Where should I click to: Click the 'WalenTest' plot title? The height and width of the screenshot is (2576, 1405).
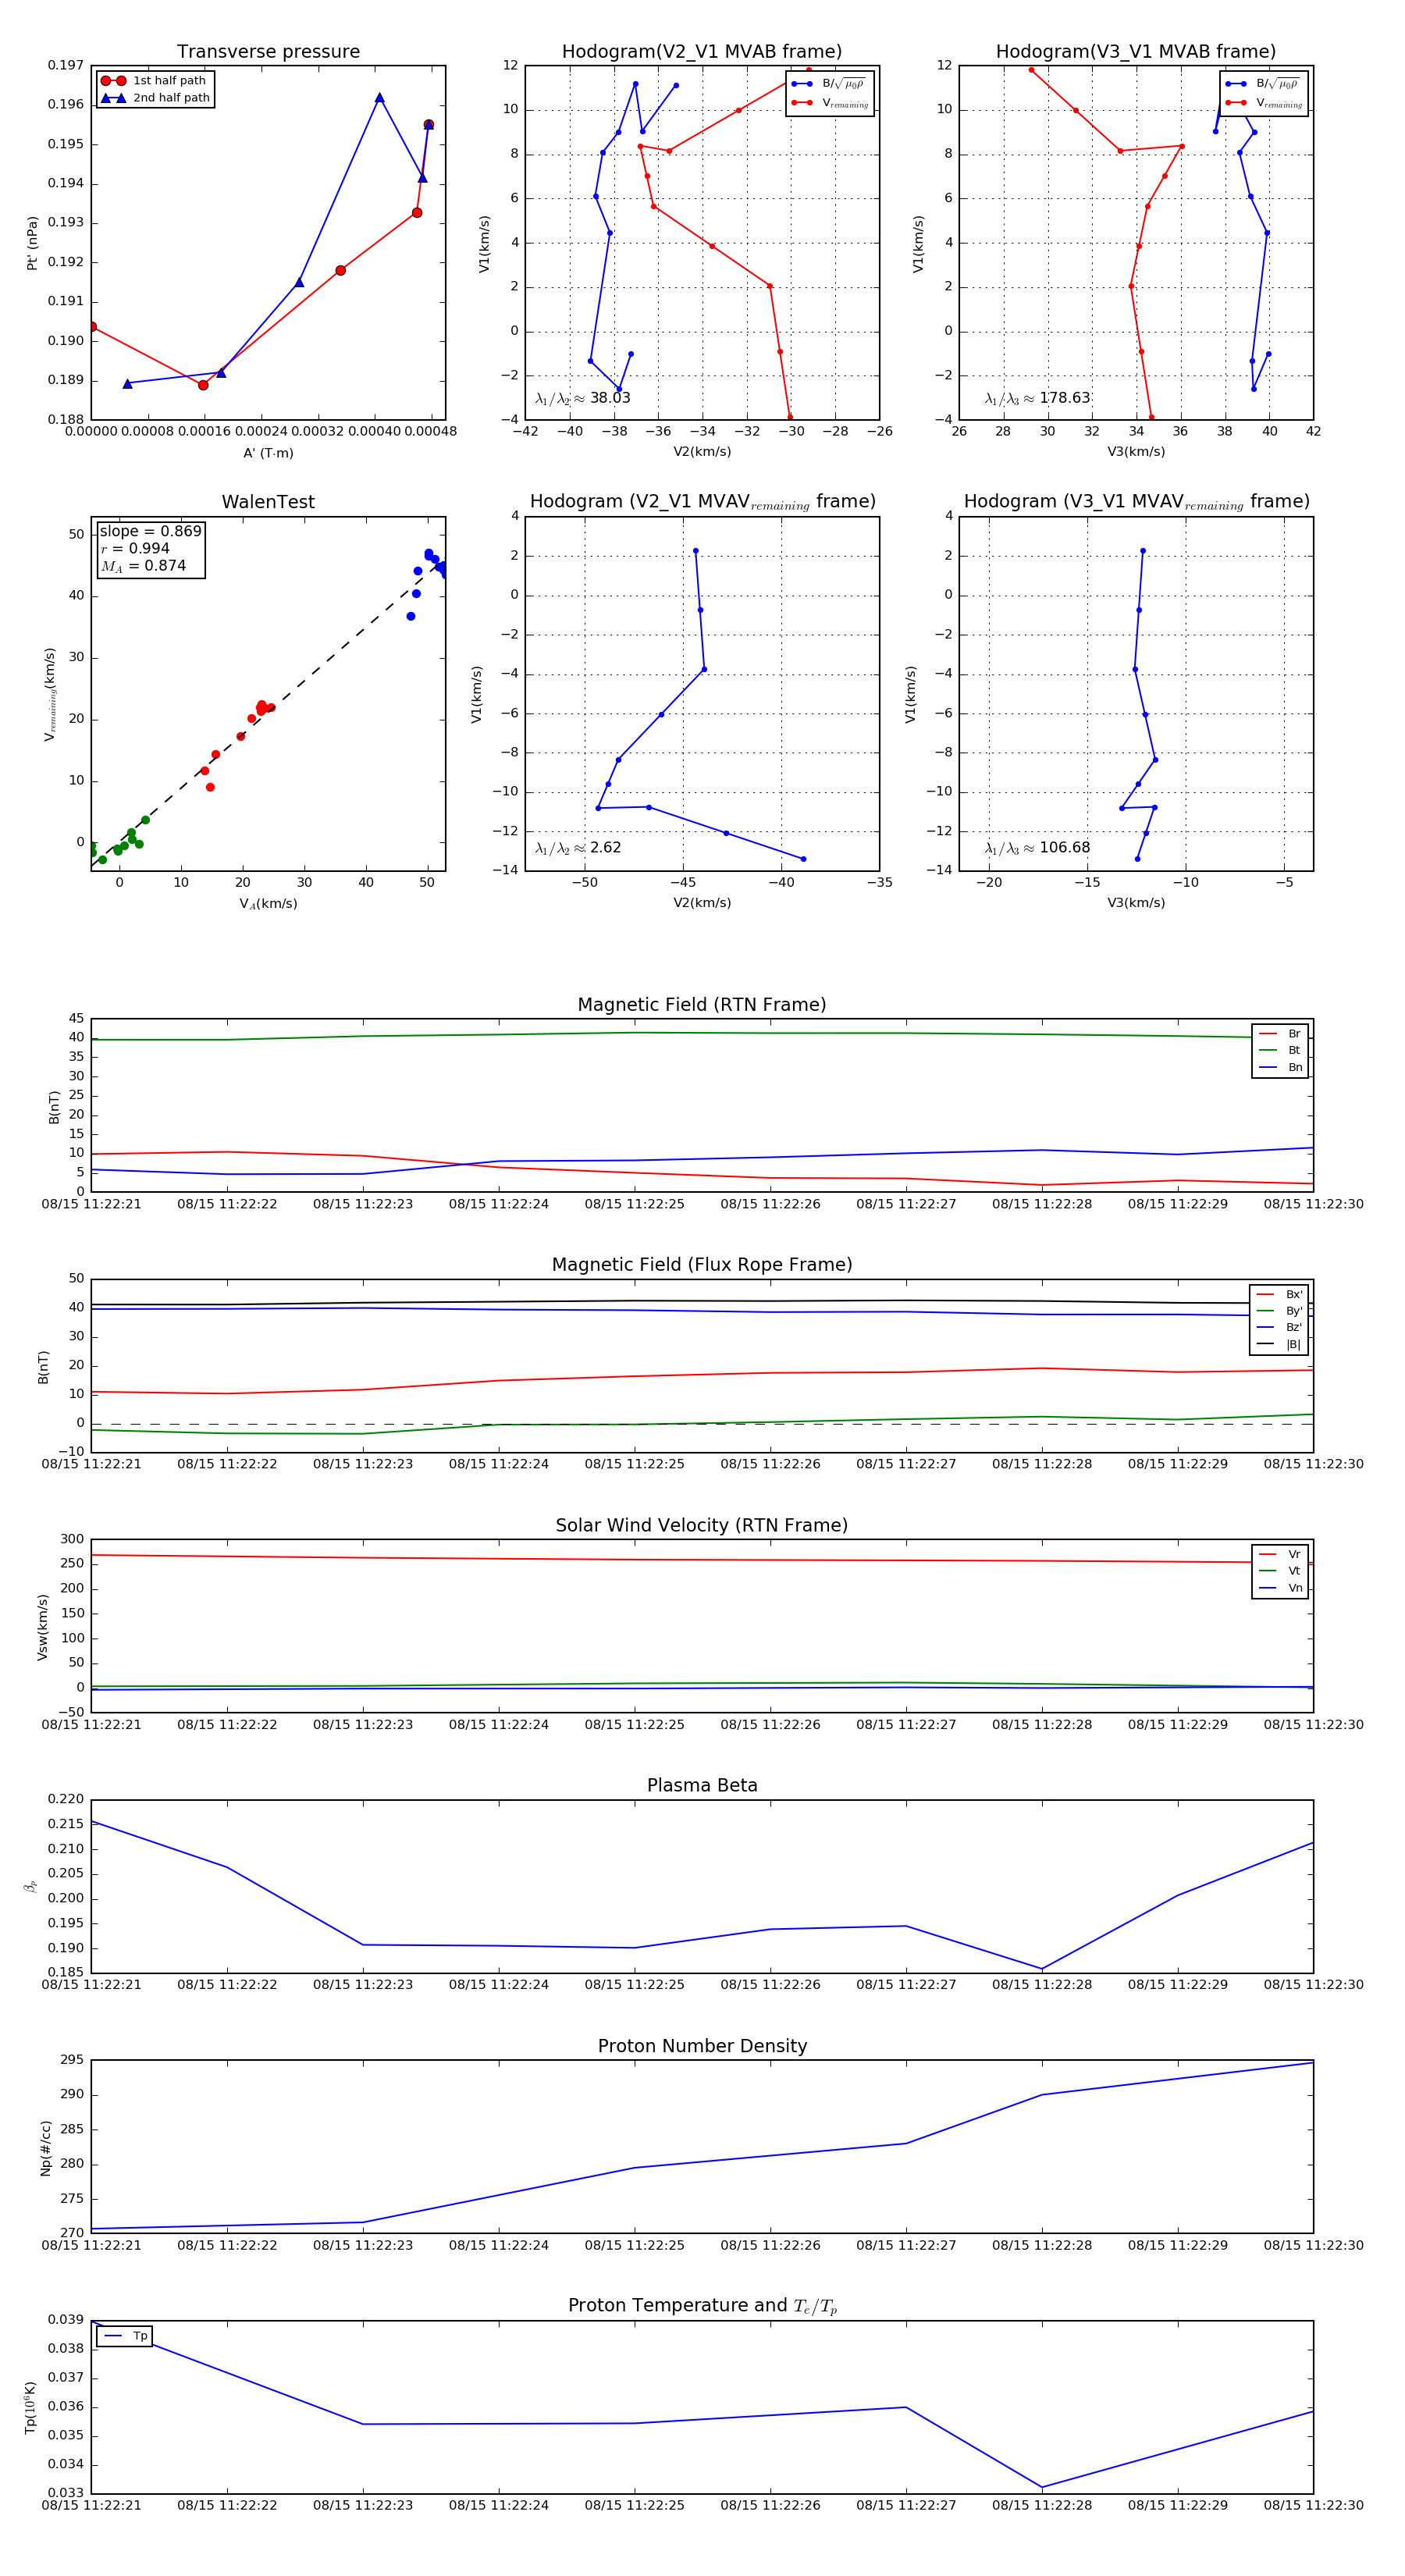tap(268, 502)
